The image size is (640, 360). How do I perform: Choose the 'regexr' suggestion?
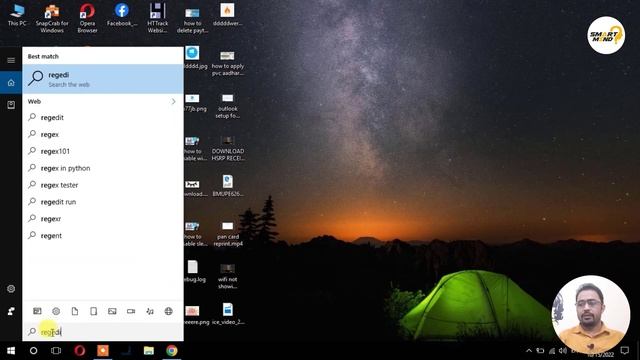coord(103,219)
